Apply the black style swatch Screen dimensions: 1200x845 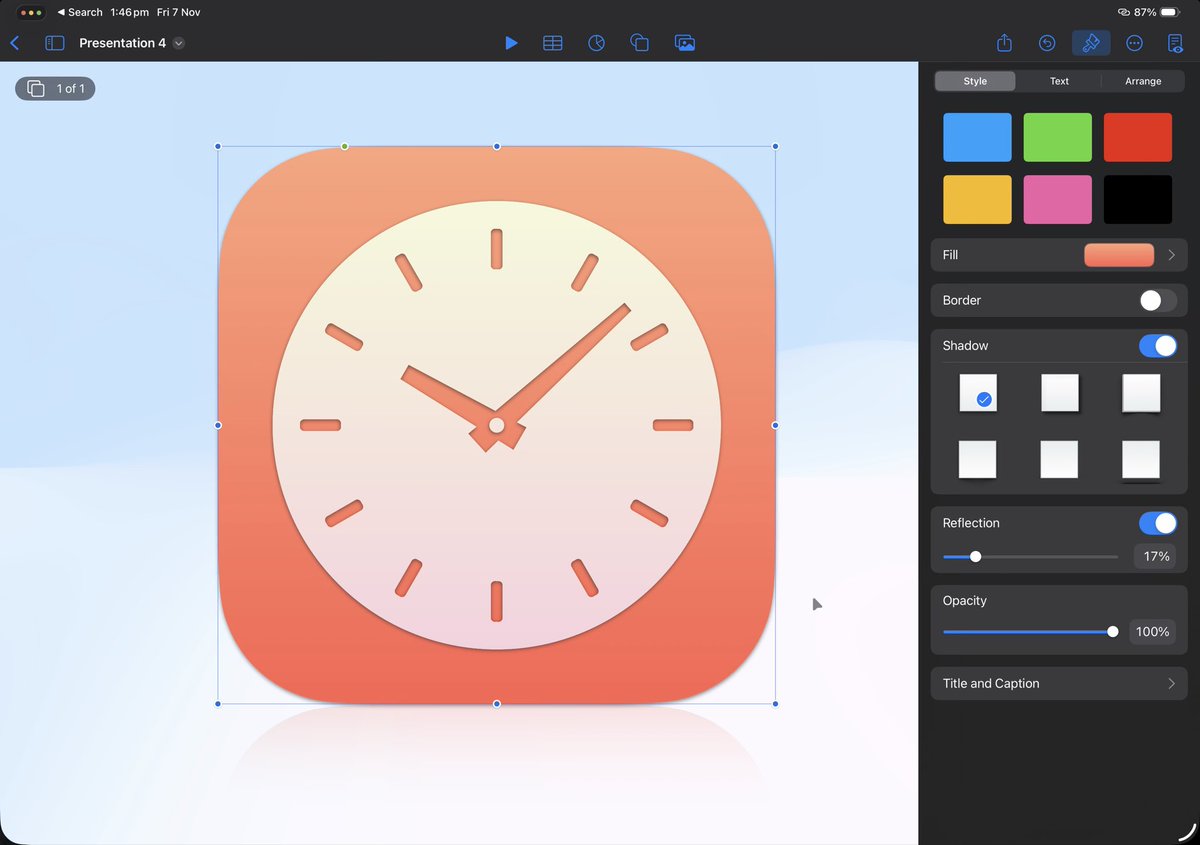pyautogui.click(x=1138, y=199)
